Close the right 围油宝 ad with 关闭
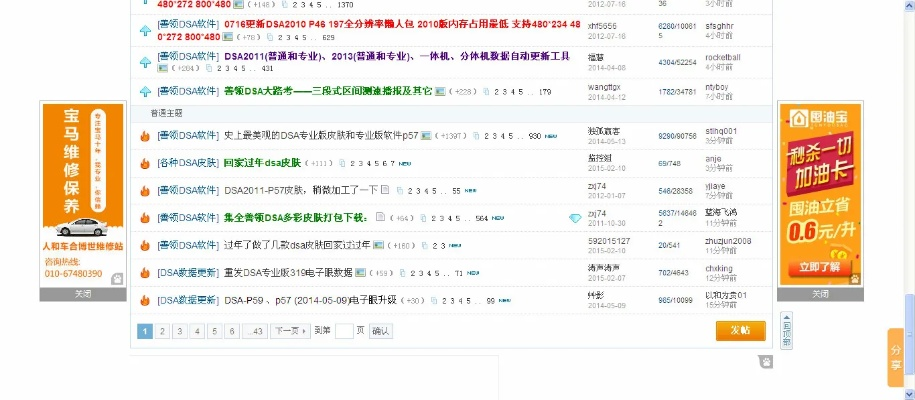Viewport: 915px width, 400px height. (820, 294)
